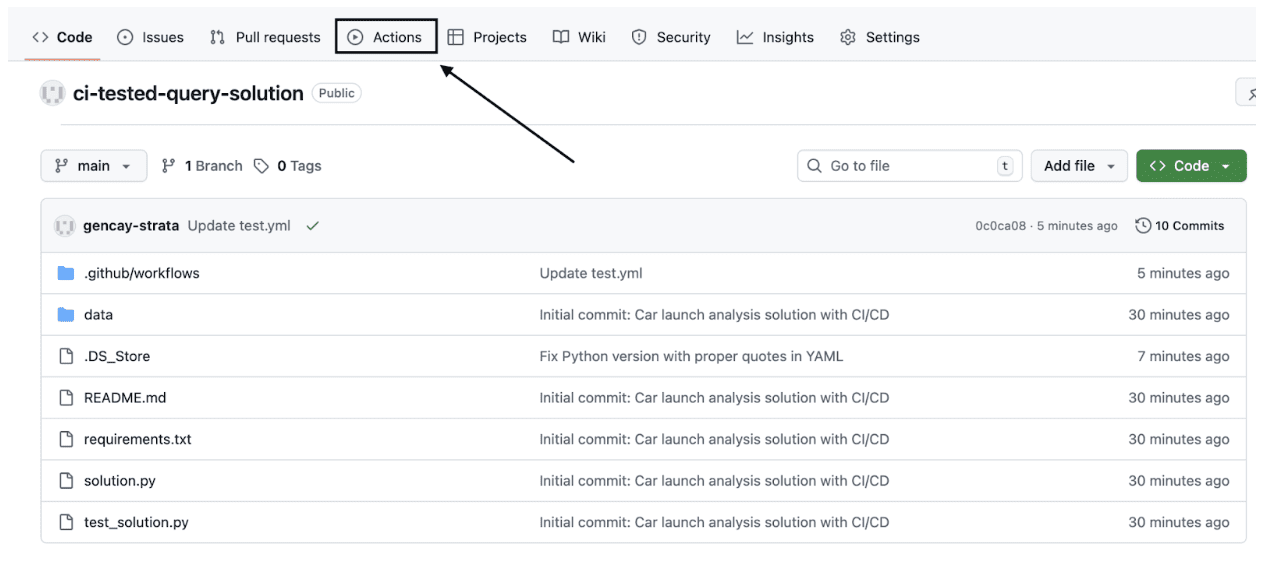Open commit message in README.md row
Screen dimensions: 1262x570
714,398
